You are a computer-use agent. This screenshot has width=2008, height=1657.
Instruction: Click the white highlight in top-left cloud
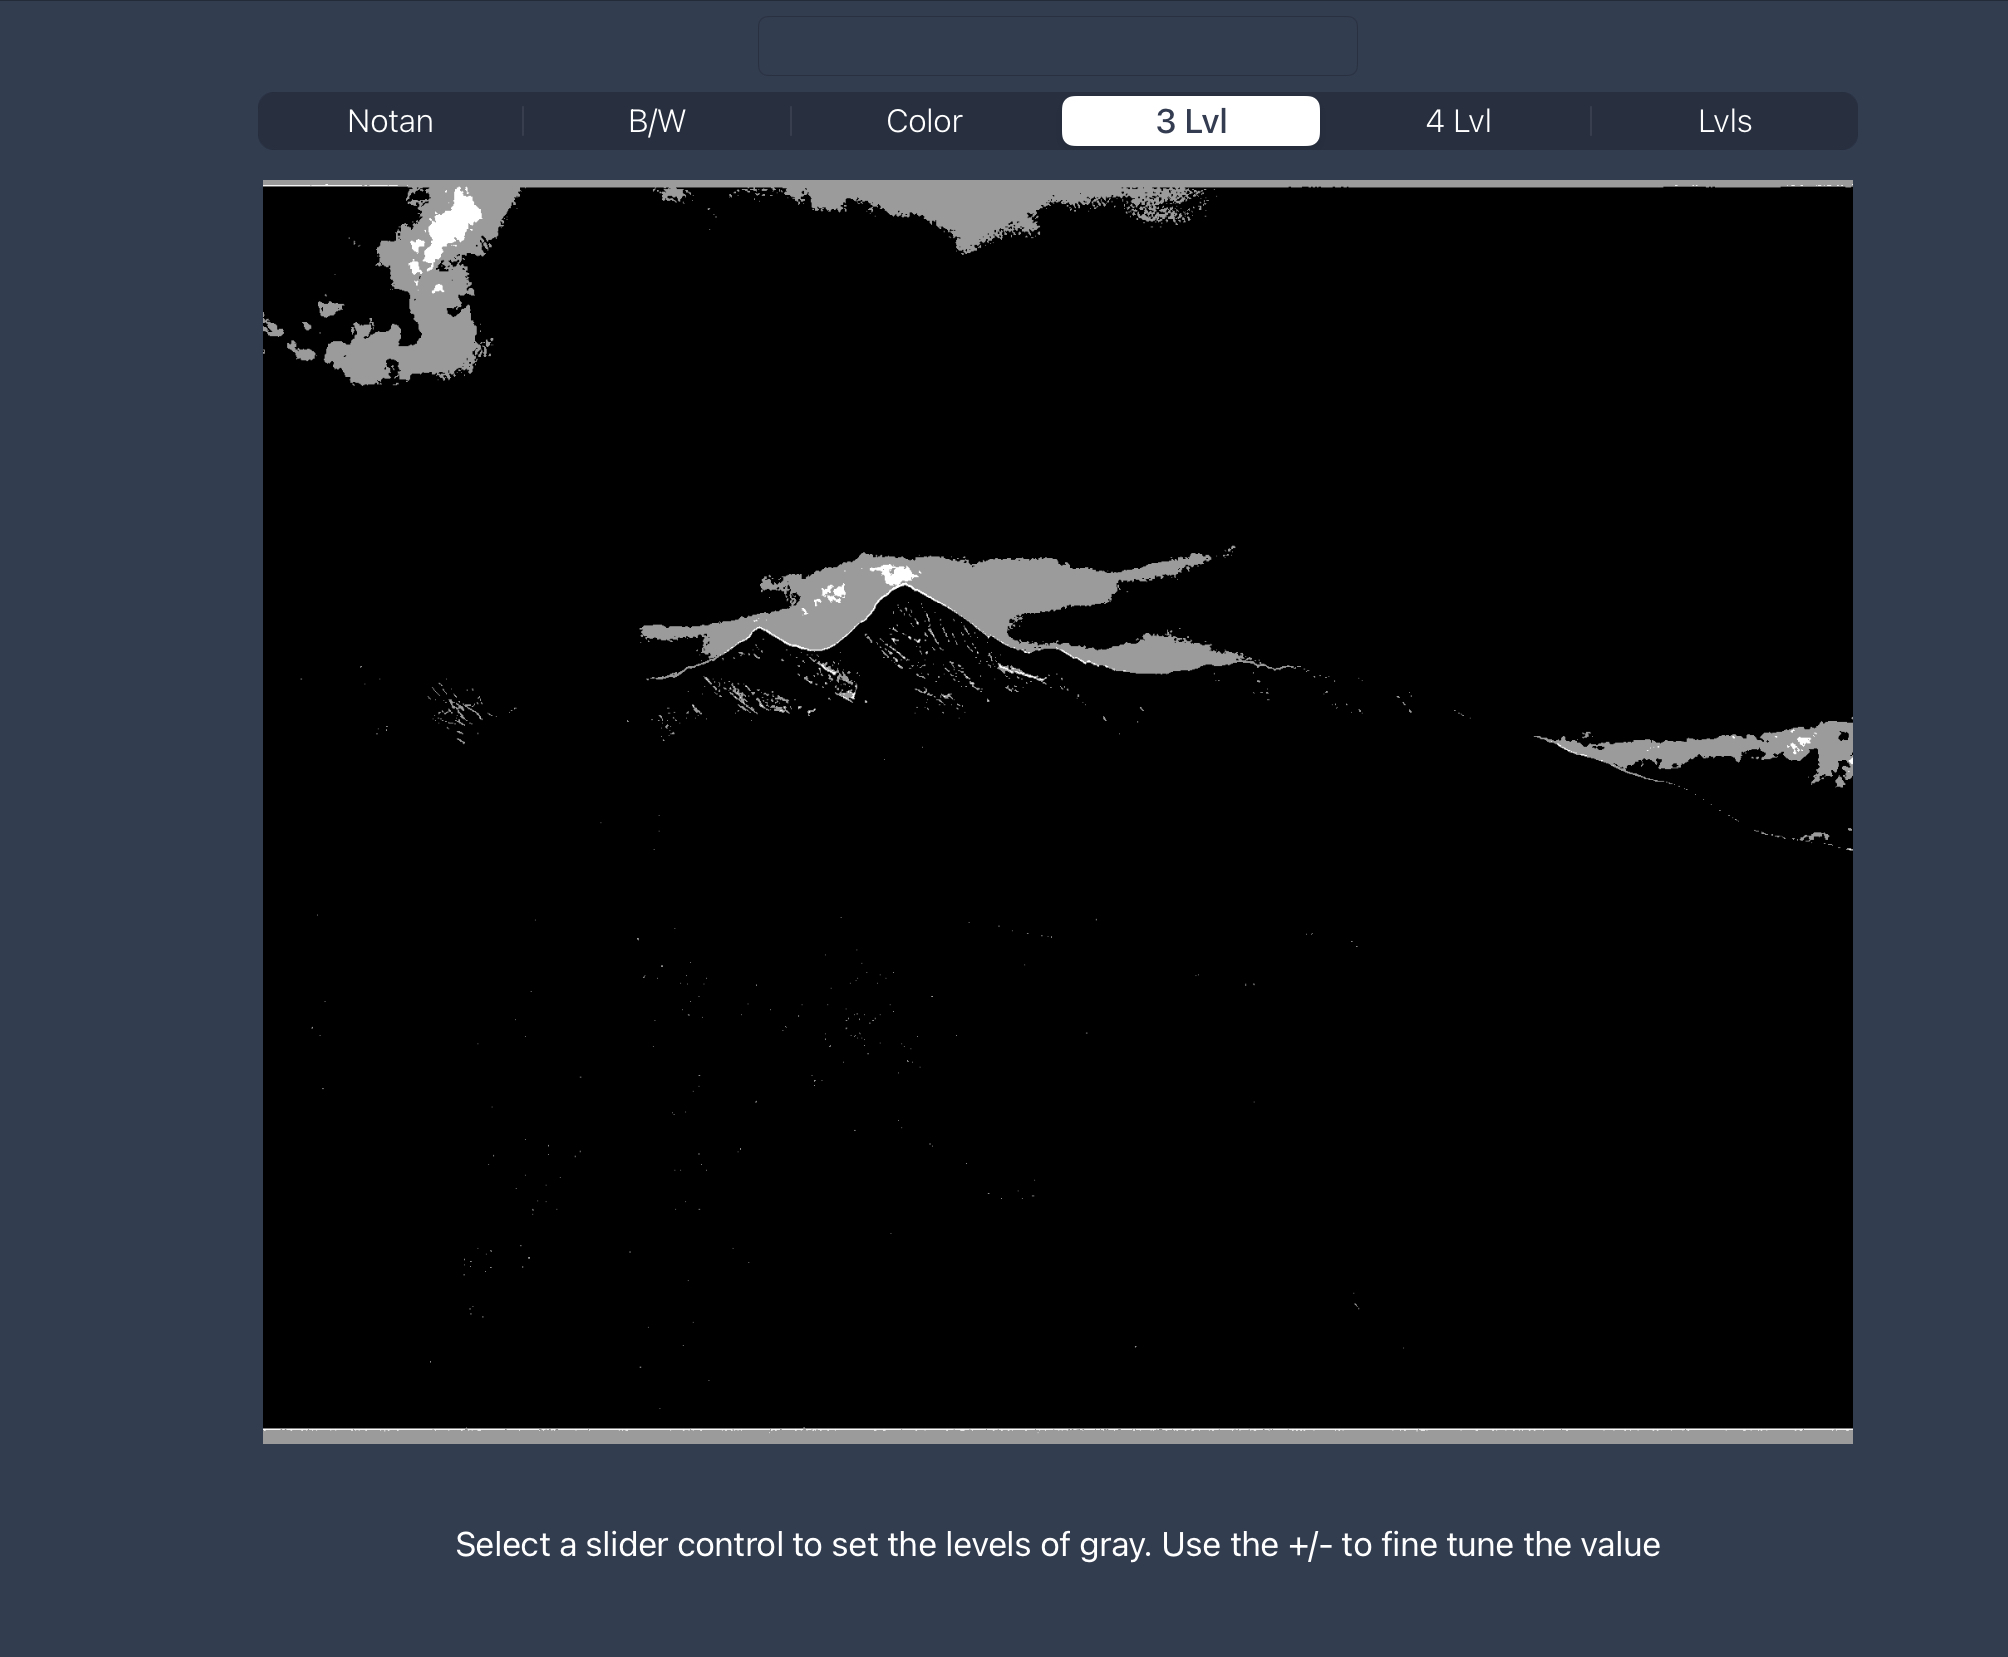452,225
